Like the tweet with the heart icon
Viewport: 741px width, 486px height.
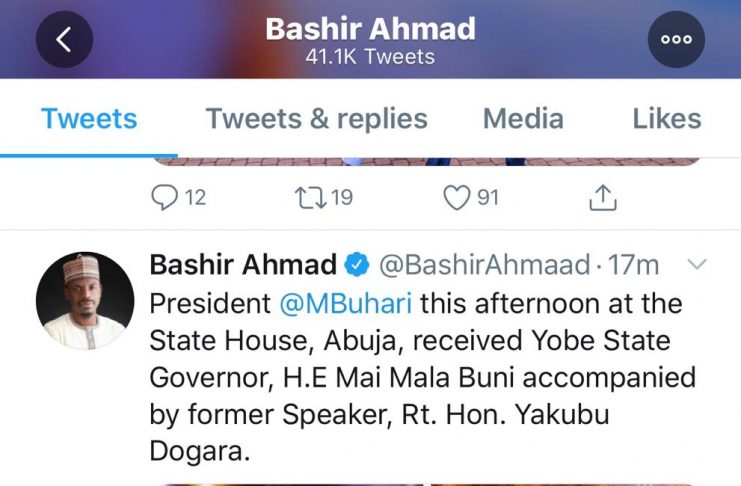coord(456,197)
